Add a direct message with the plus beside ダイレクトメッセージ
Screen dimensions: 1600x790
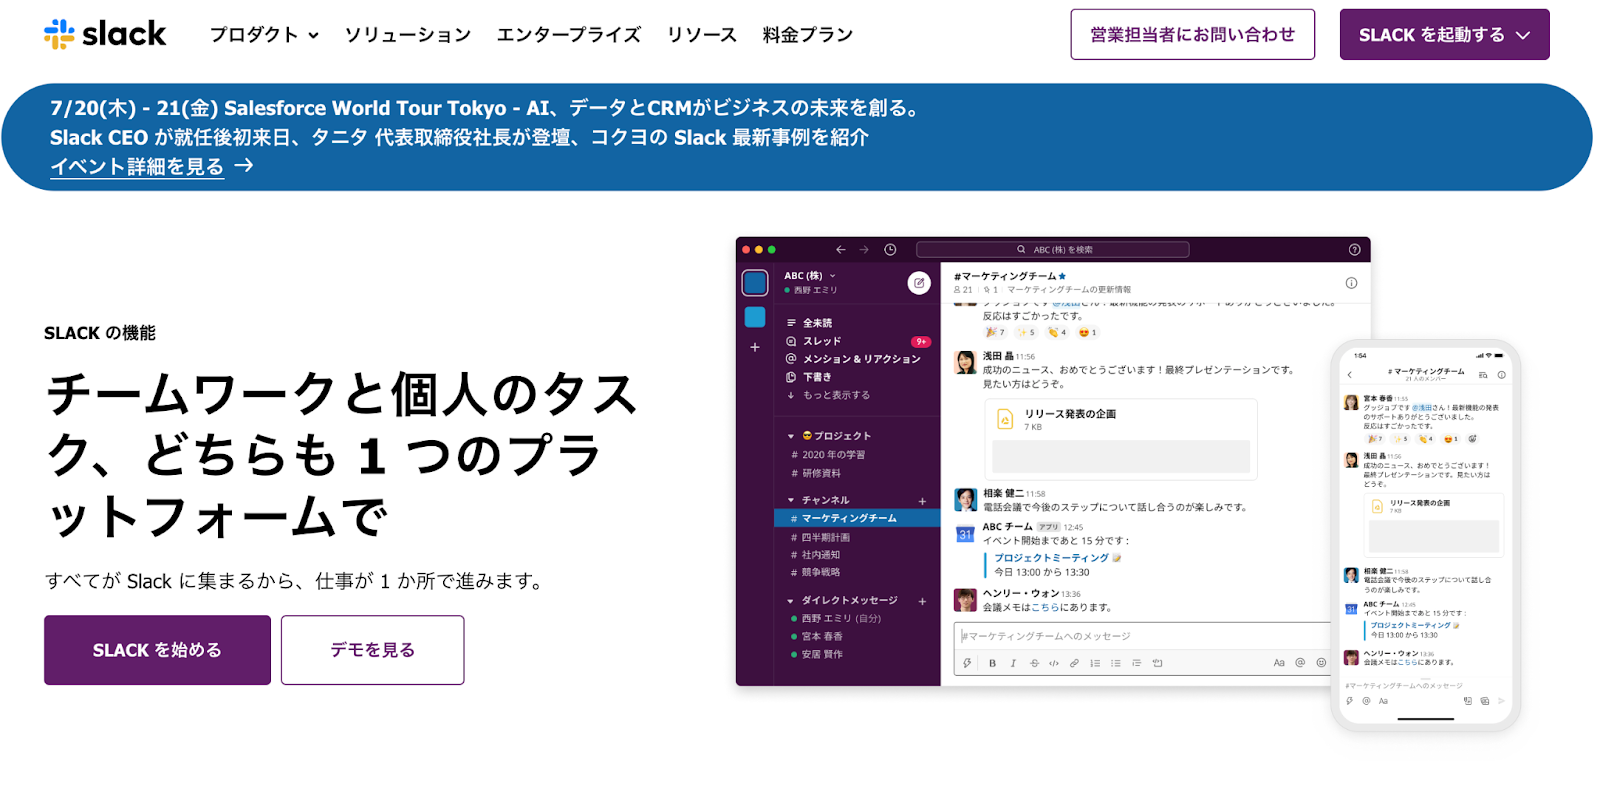pos(922,601)
